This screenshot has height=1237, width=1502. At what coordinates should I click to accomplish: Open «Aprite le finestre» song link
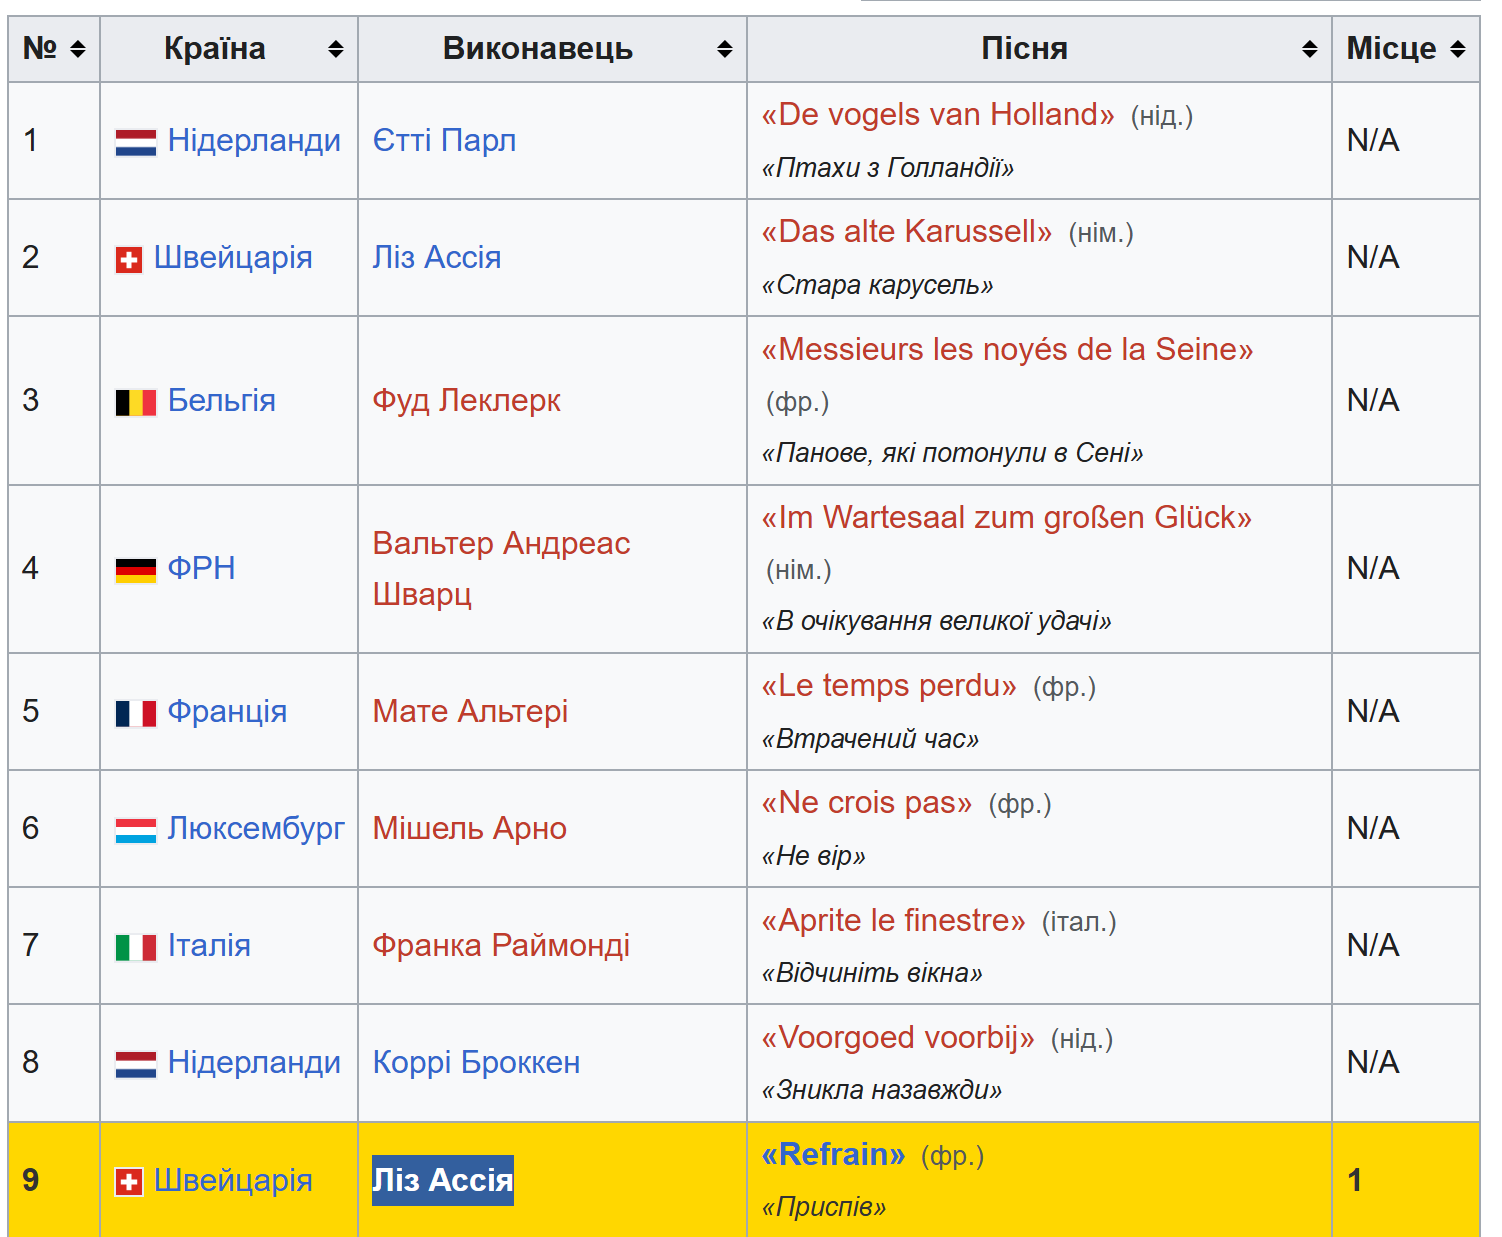pyautogui.click(x=893, y=920)
